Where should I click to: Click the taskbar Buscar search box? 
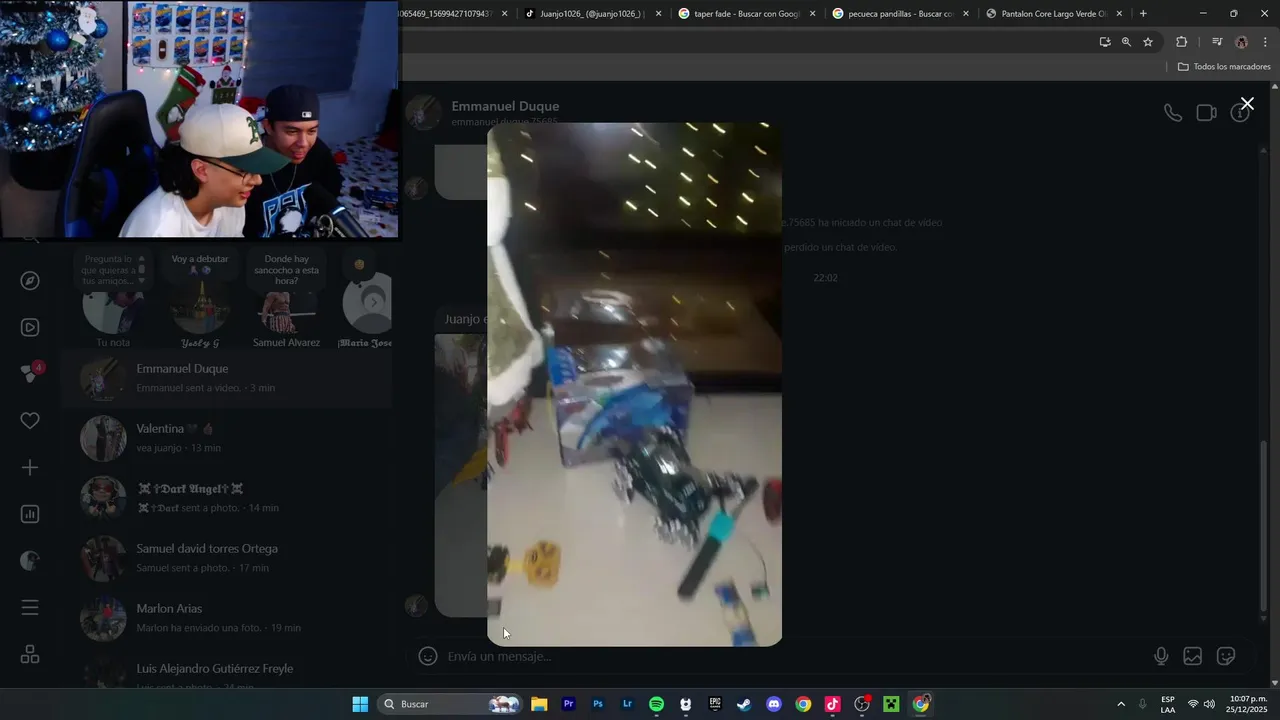coord(450,704)
